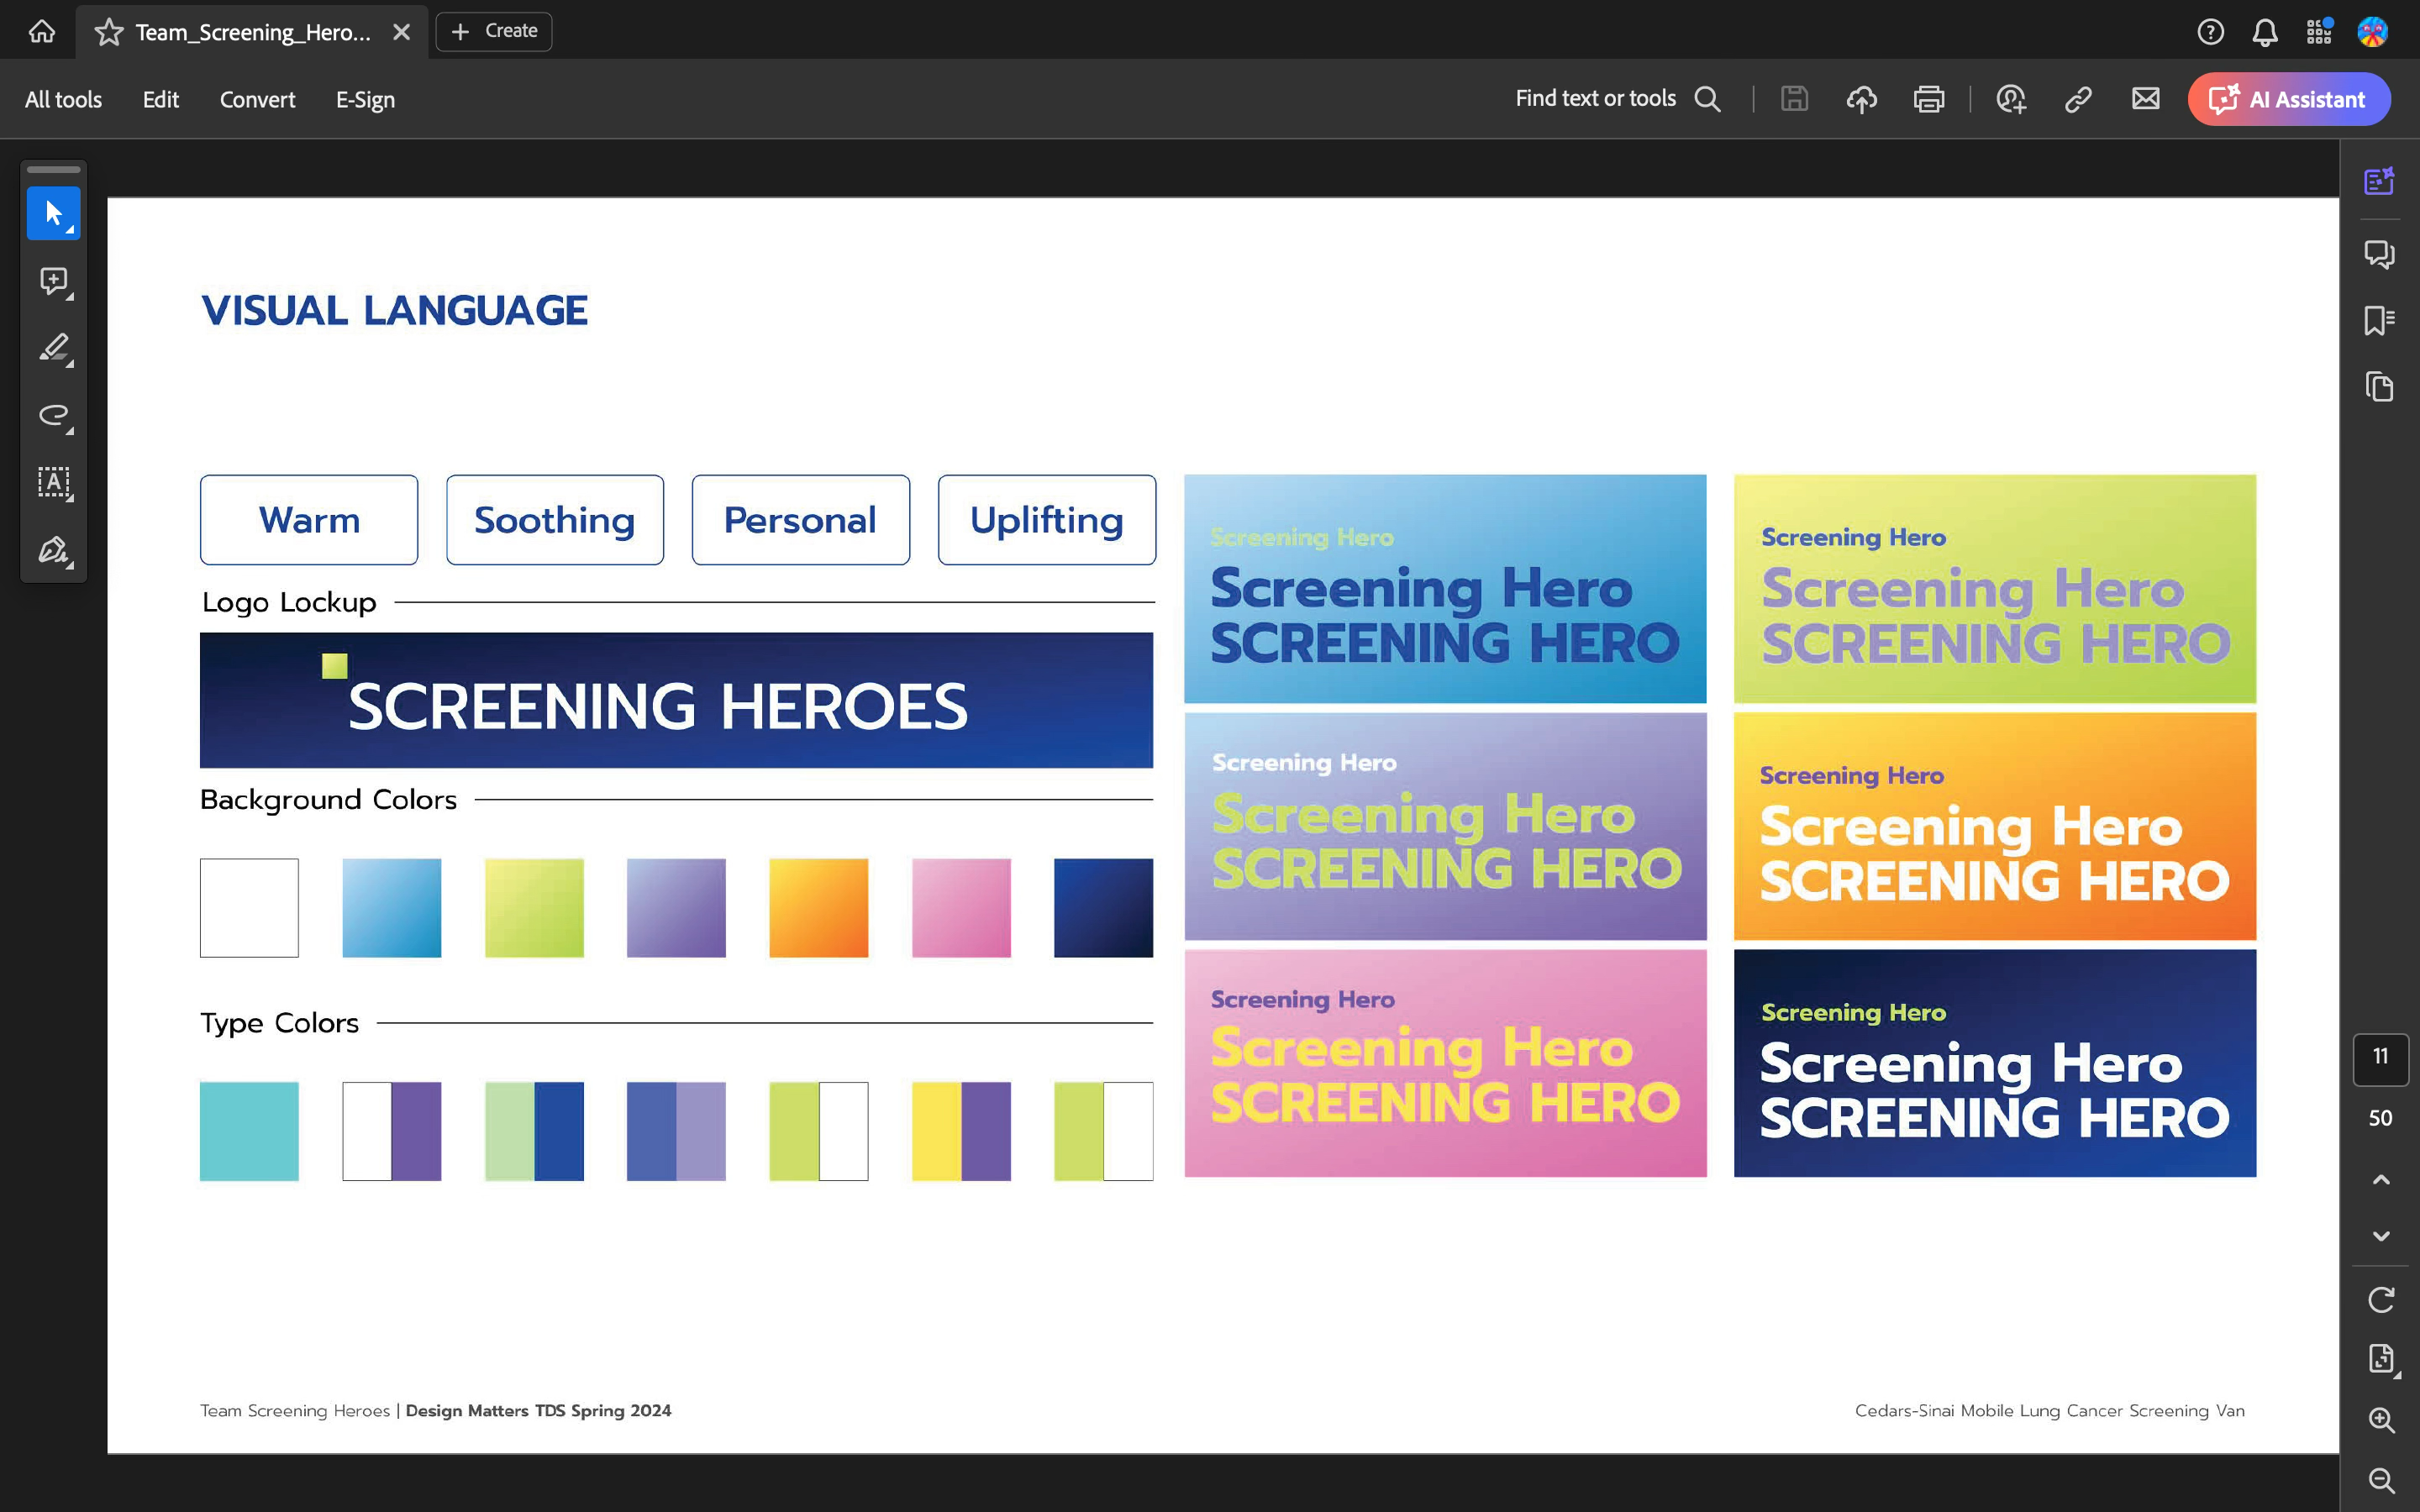This screenshot has width=2420, height=1512.
Task: Click the Add comment tool
Action: 53,281
